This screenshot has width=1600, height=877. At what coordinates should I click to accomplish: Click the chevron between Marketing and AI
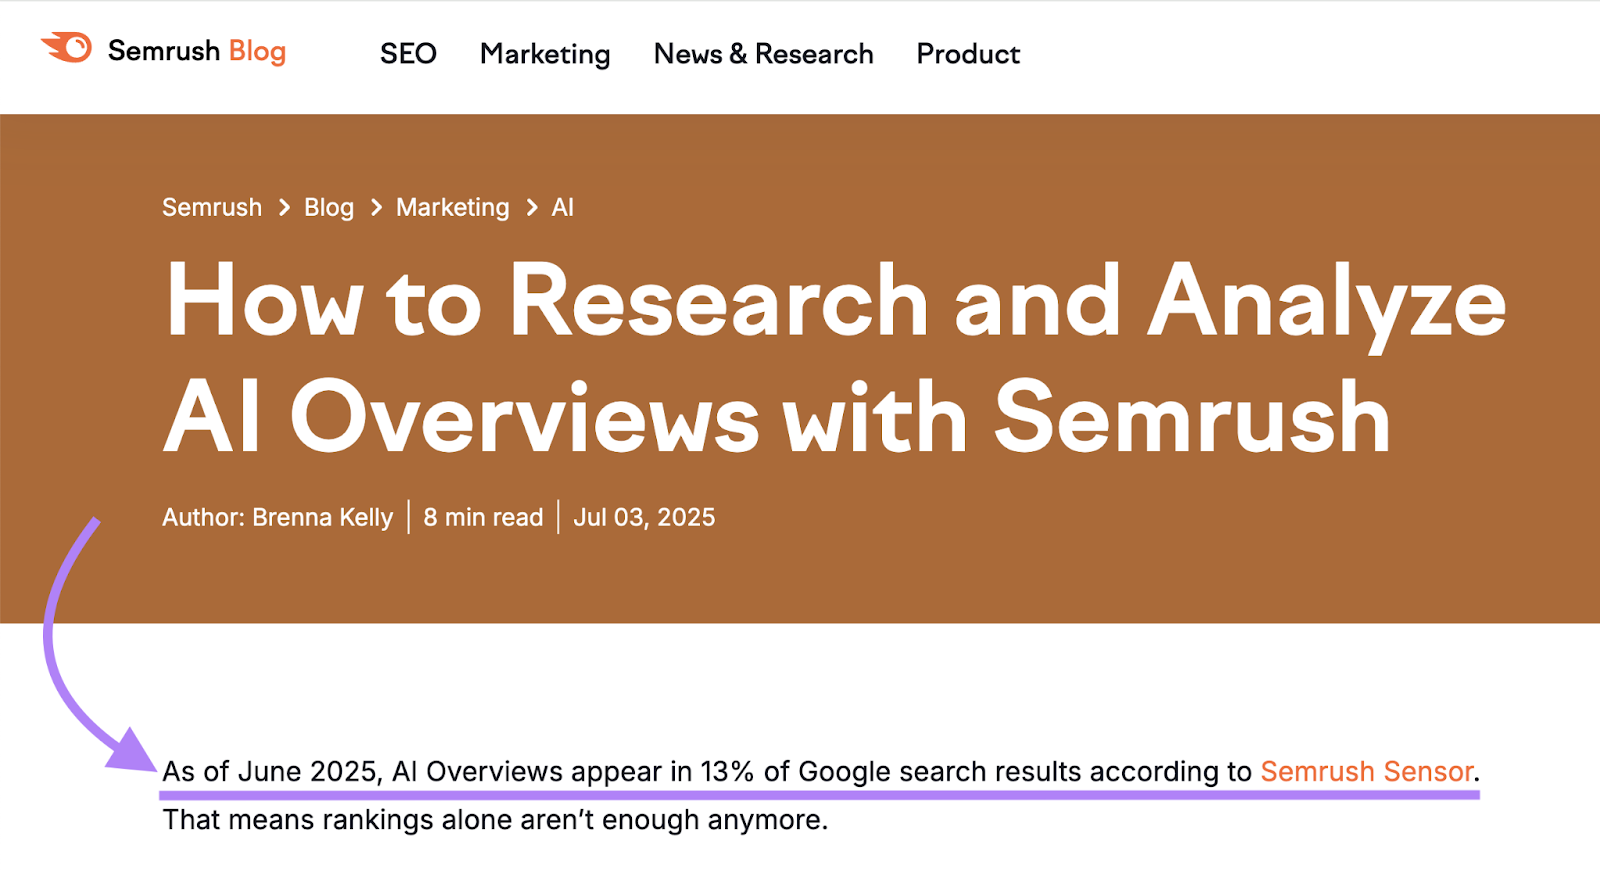click(x=530, y=207)
